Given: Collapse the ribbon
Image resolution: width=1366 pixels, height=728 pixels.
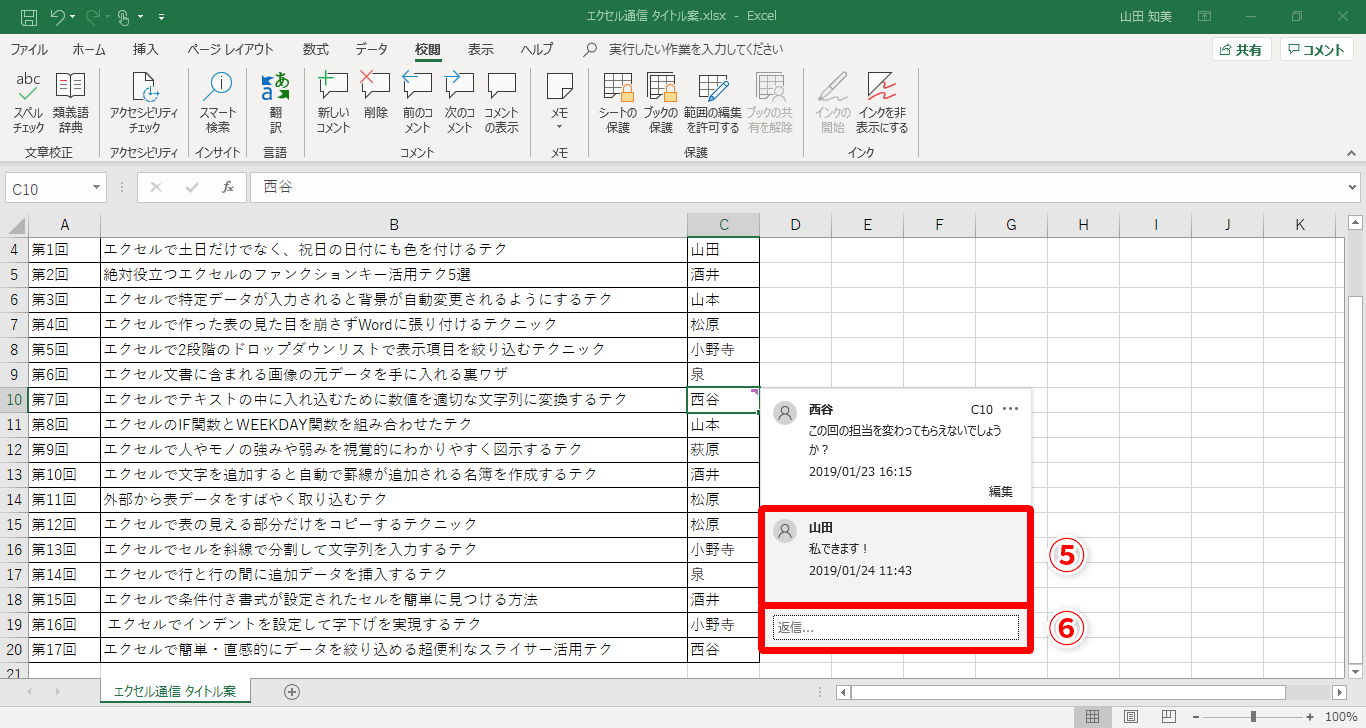Looking at the screenshot, I should [x=1351, y=152].
